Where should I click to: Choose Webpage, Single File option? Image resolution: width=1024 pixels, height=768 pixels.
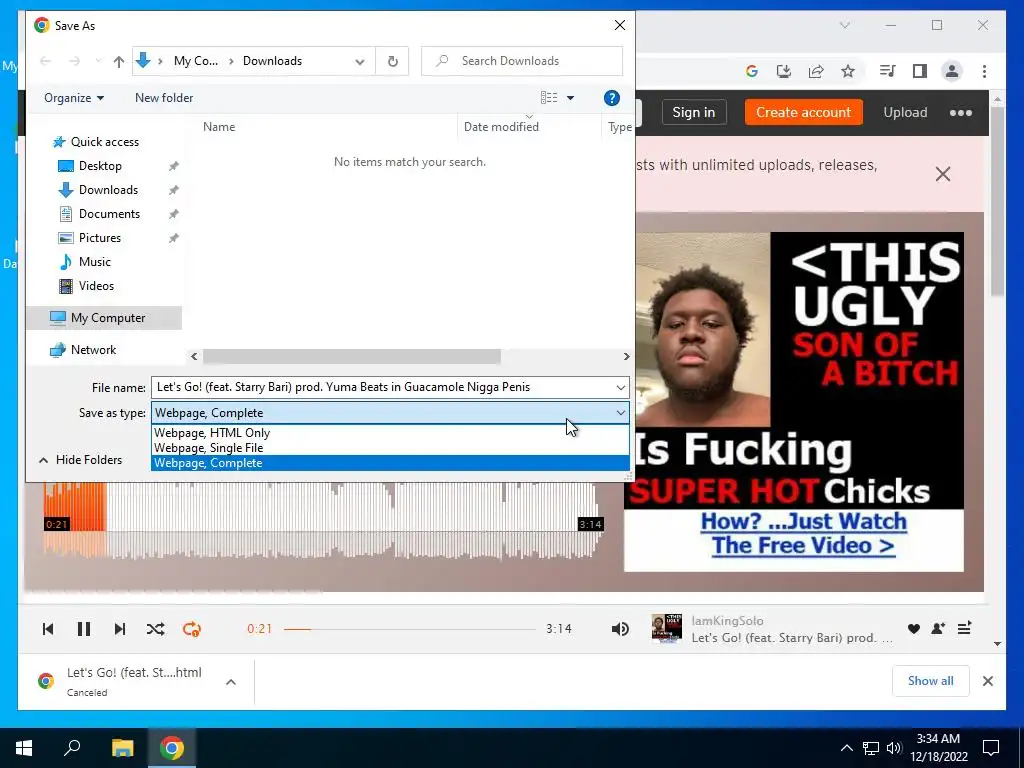391,448
